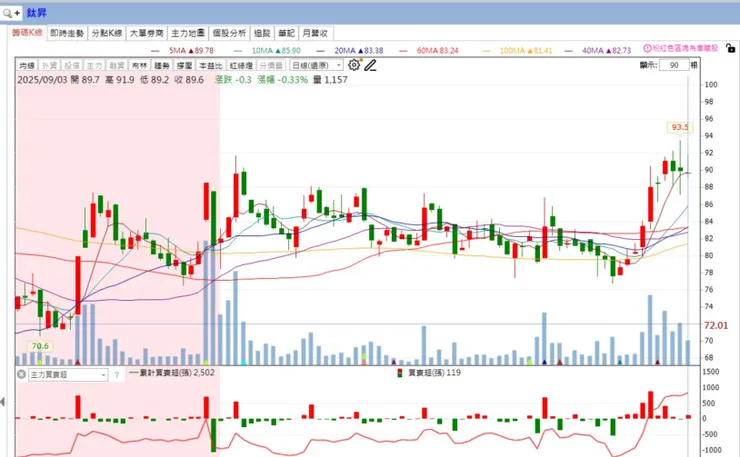
Task: Click the 72.01 price line label
Action: click(x=716, y=325)
